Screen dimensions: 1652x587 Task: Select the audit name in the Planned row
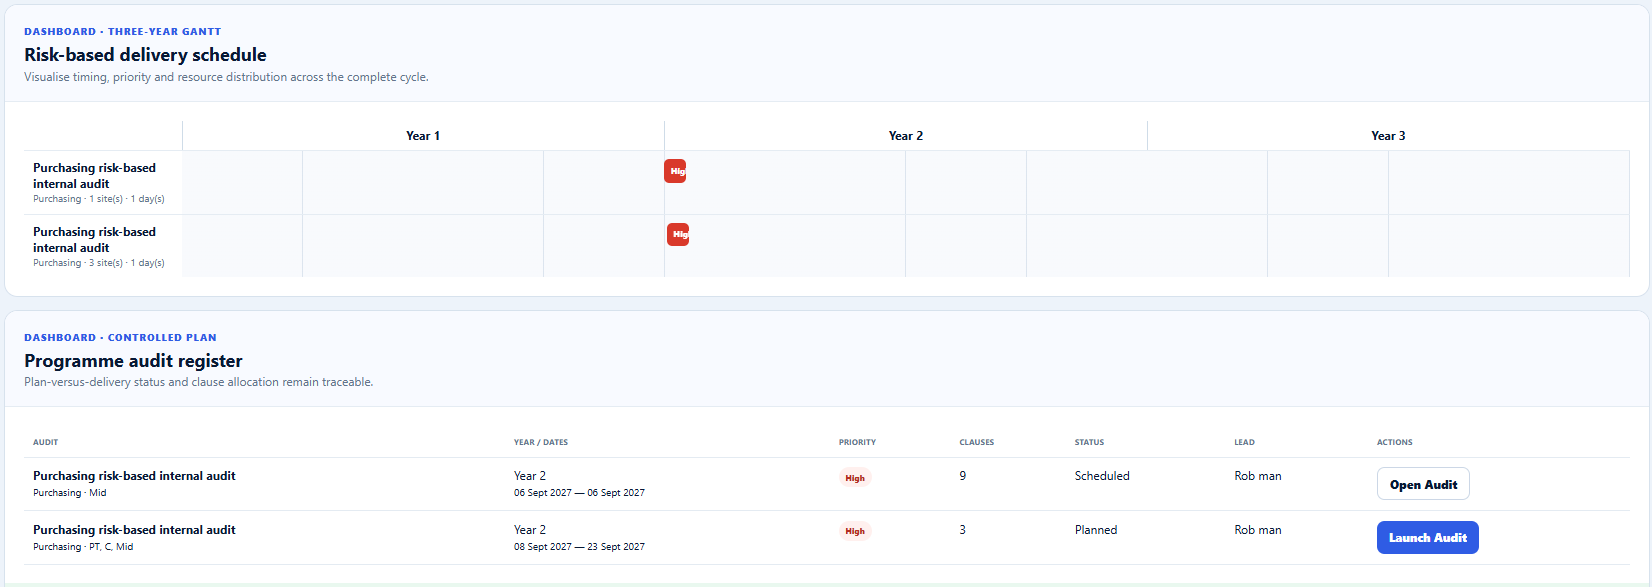134,530
